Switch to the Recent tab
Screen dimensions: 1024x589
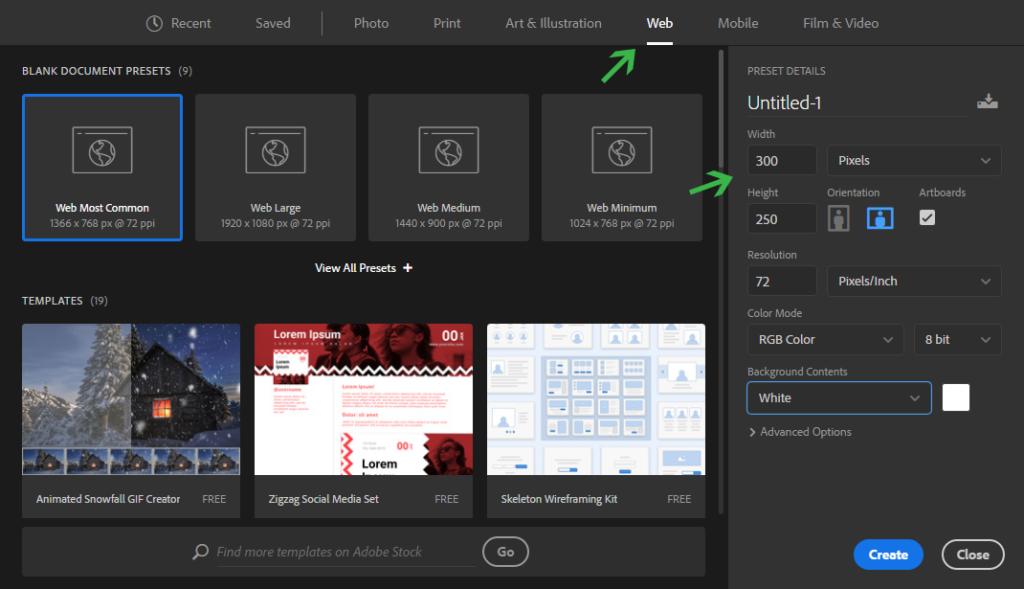pyautogui.click(x=178, y=24)
